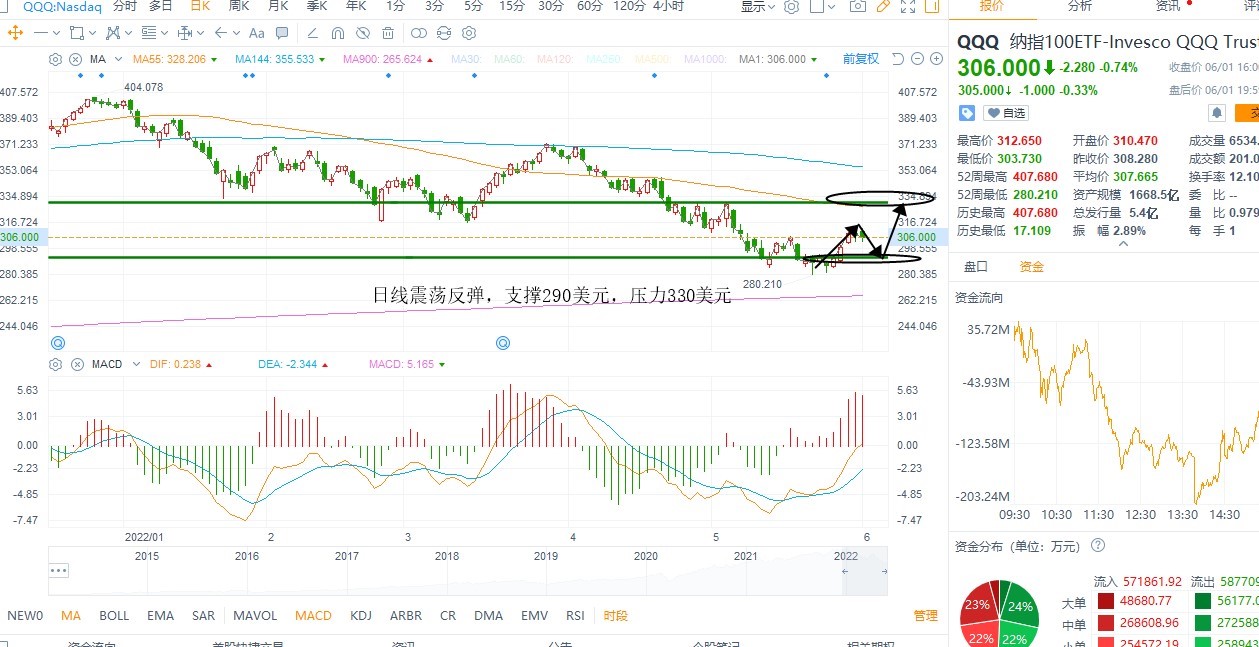Reset chart view with undo arrow

(x=898, y=59)
